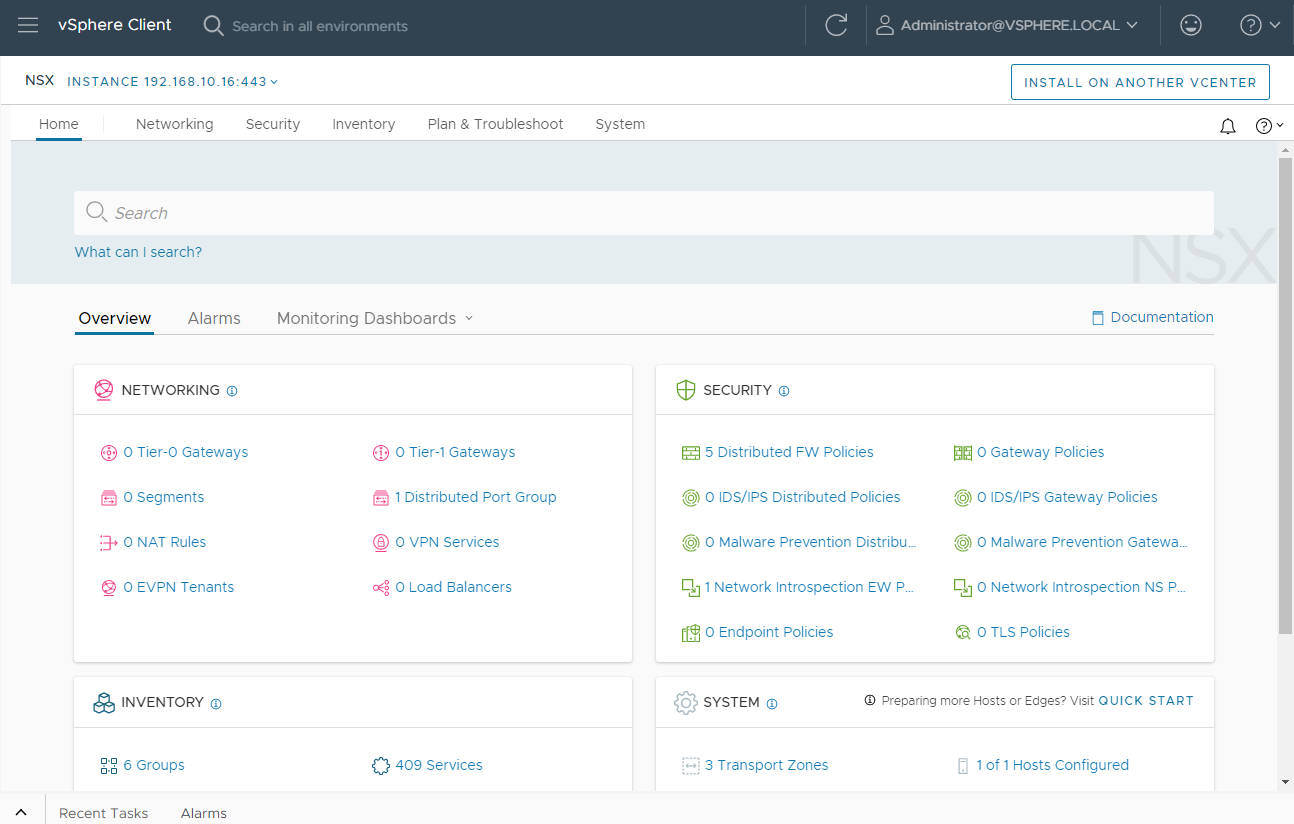The height and width of the screenshot is (824, 1294).
Task: Select the Overview sub-tab
Action: pos(115,318)
